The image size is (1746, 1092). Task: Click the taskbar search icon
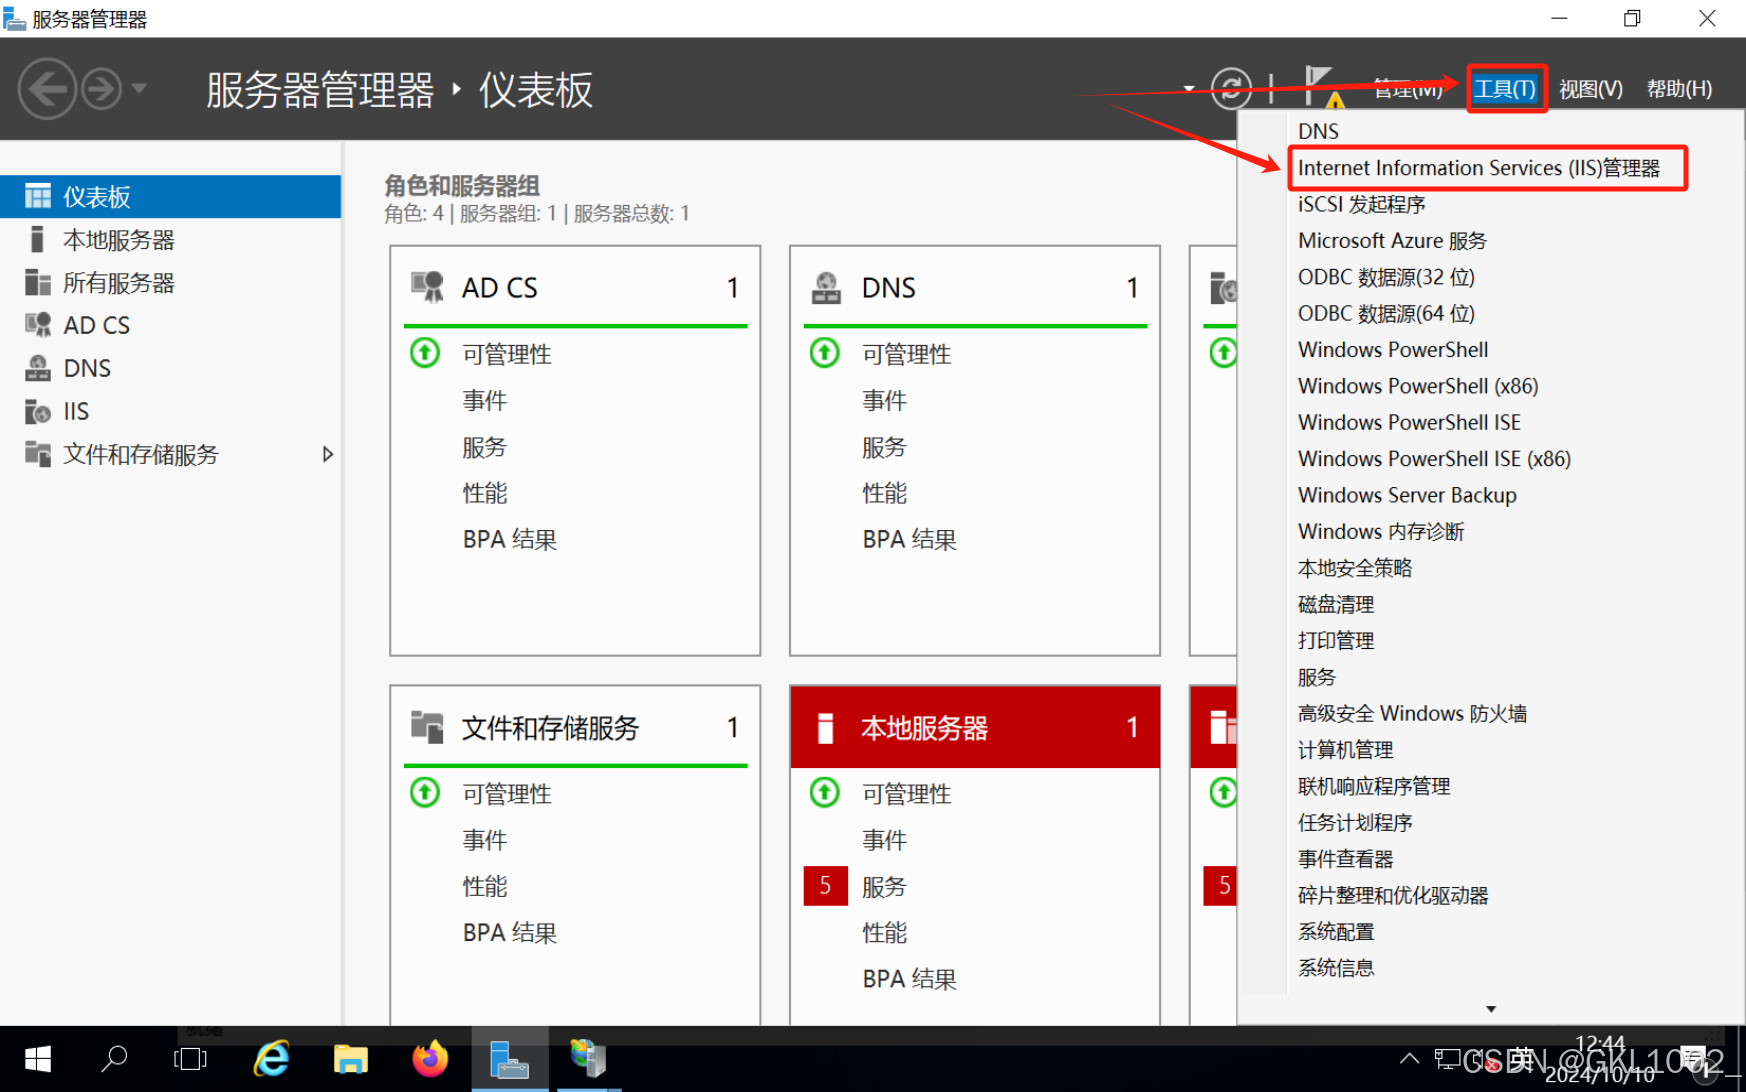(115, 1059)
